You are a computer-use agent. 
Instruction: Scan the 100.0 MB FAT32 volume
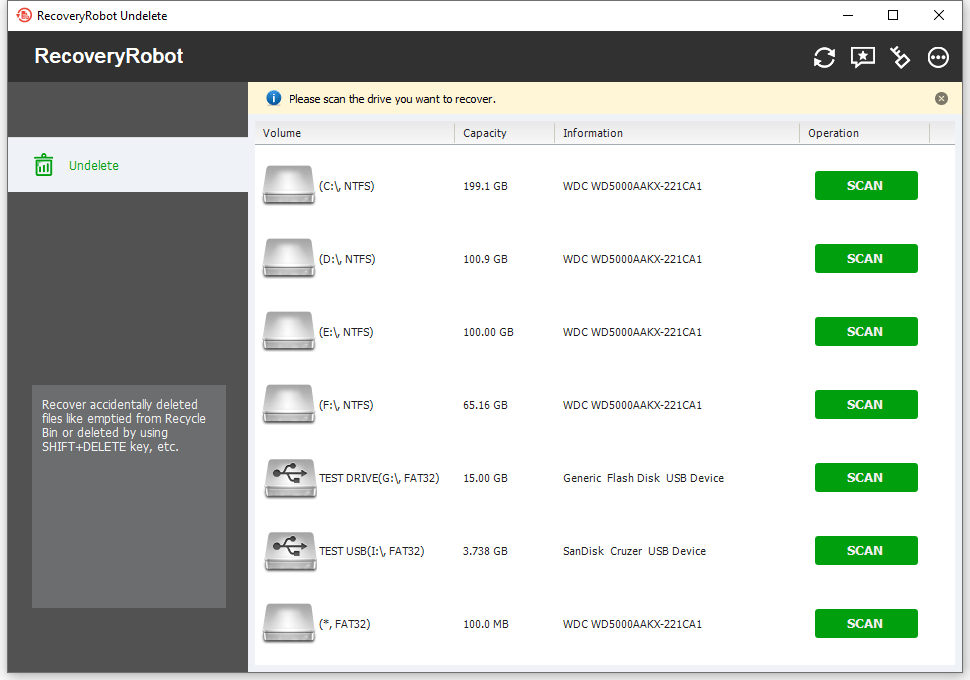(865, 623)
